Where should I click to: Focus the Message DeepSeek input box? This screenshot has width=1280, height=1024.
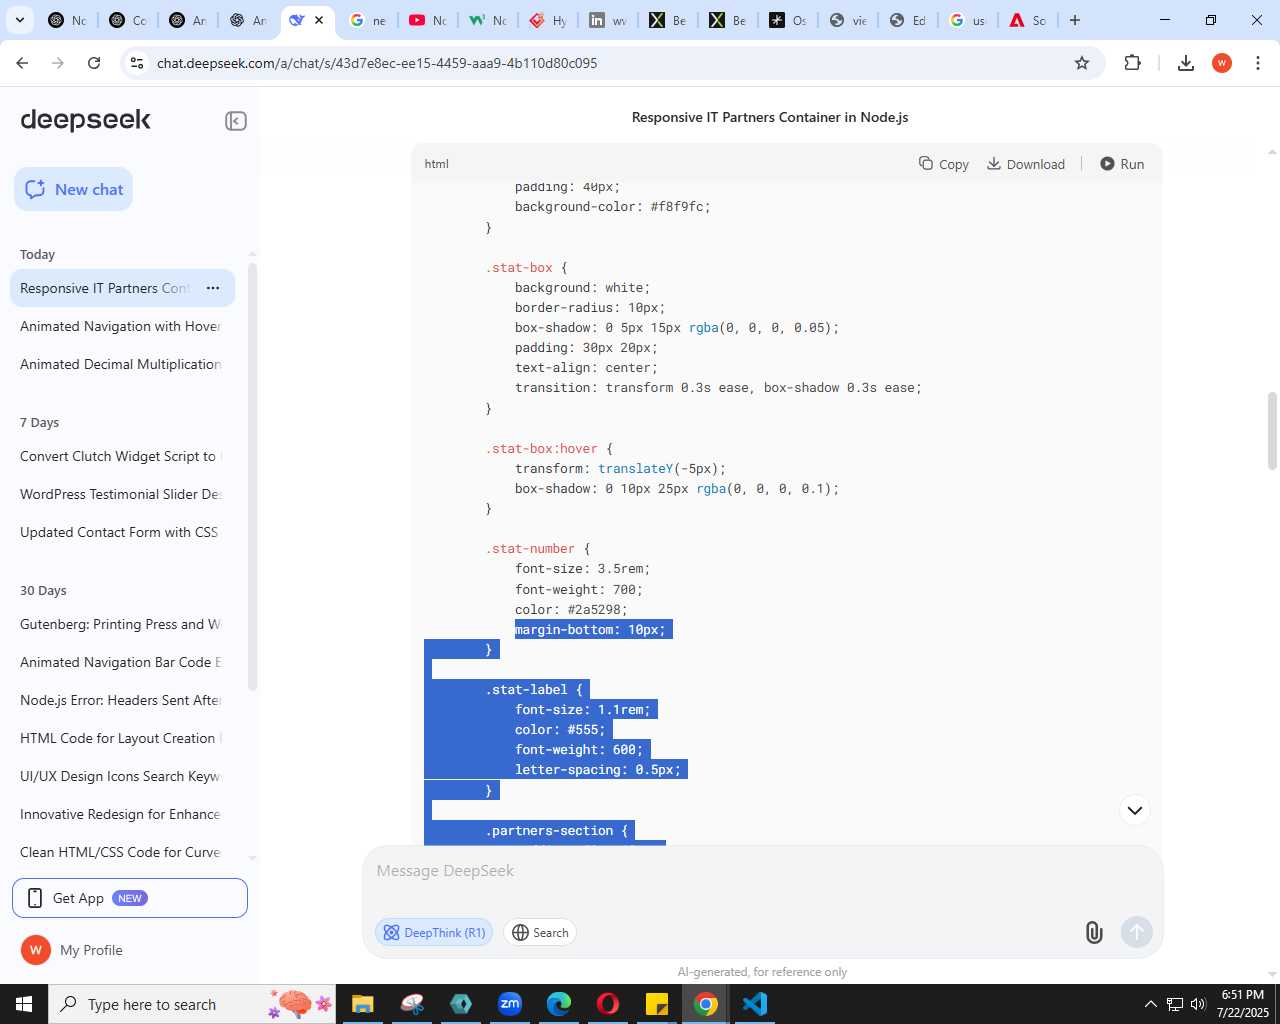point(762,871)
